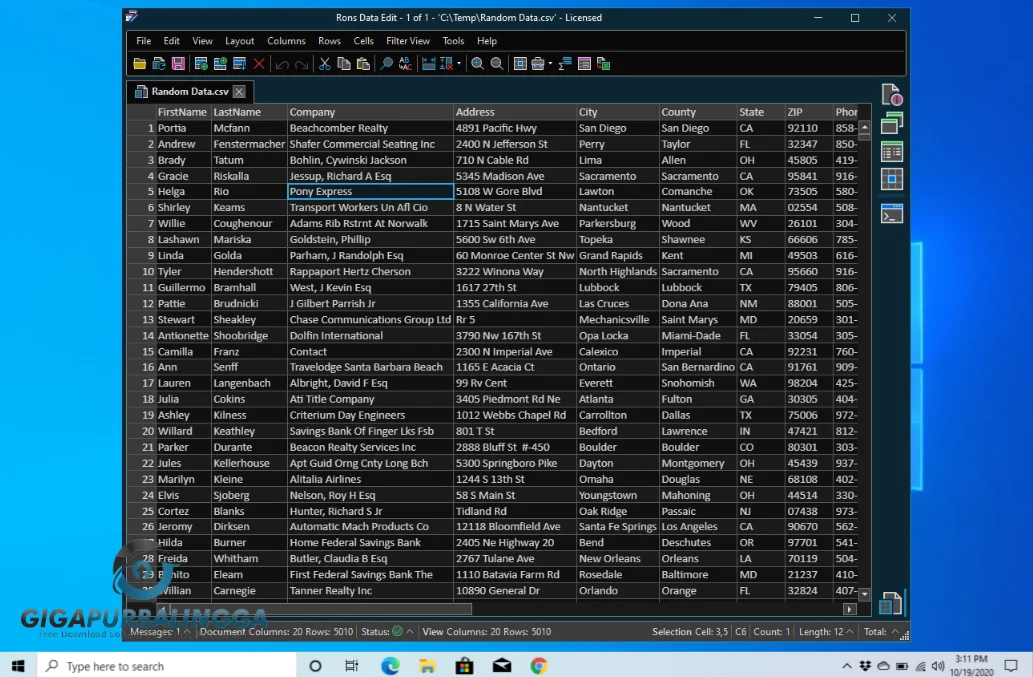Click the toolbox icon in the toolbar
This screenshot has height=677, width=1033.
click(538, 64)
